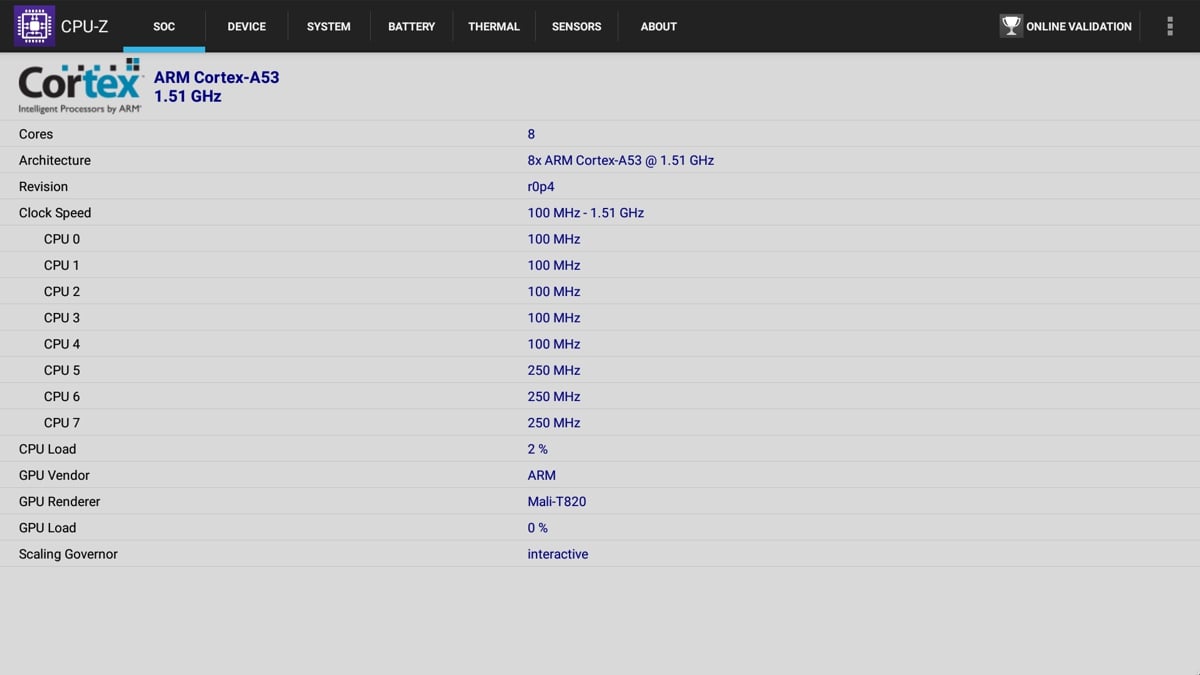Open the BATTERY tab
1200x675 pixels.
pos(411,27)
